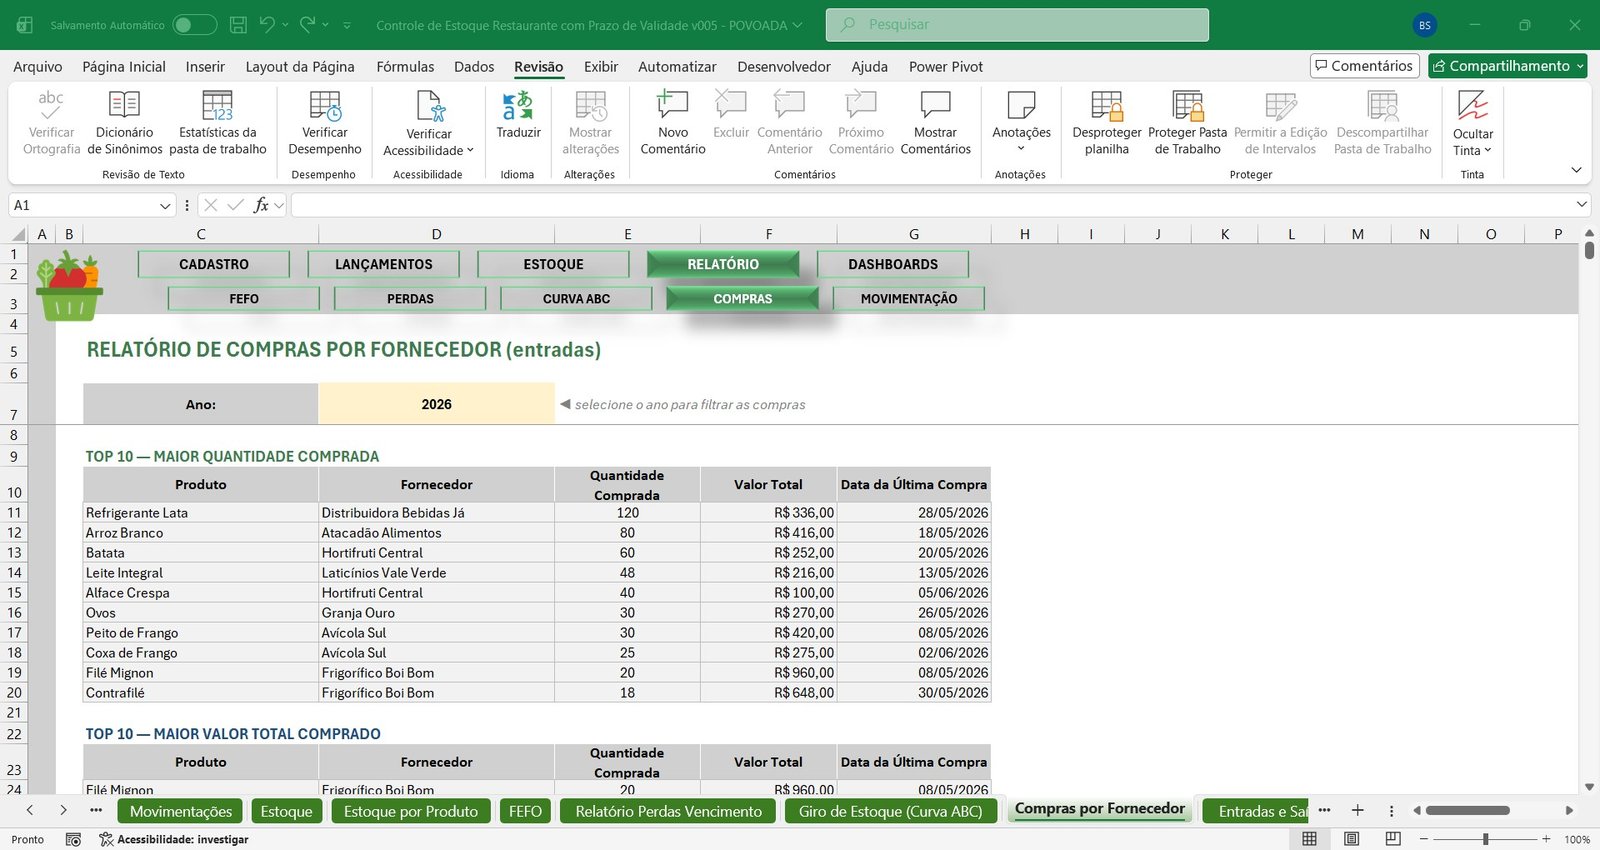Open the Name Box dropdown arrow
The image size is (1600, 850).
click(165, 205)
